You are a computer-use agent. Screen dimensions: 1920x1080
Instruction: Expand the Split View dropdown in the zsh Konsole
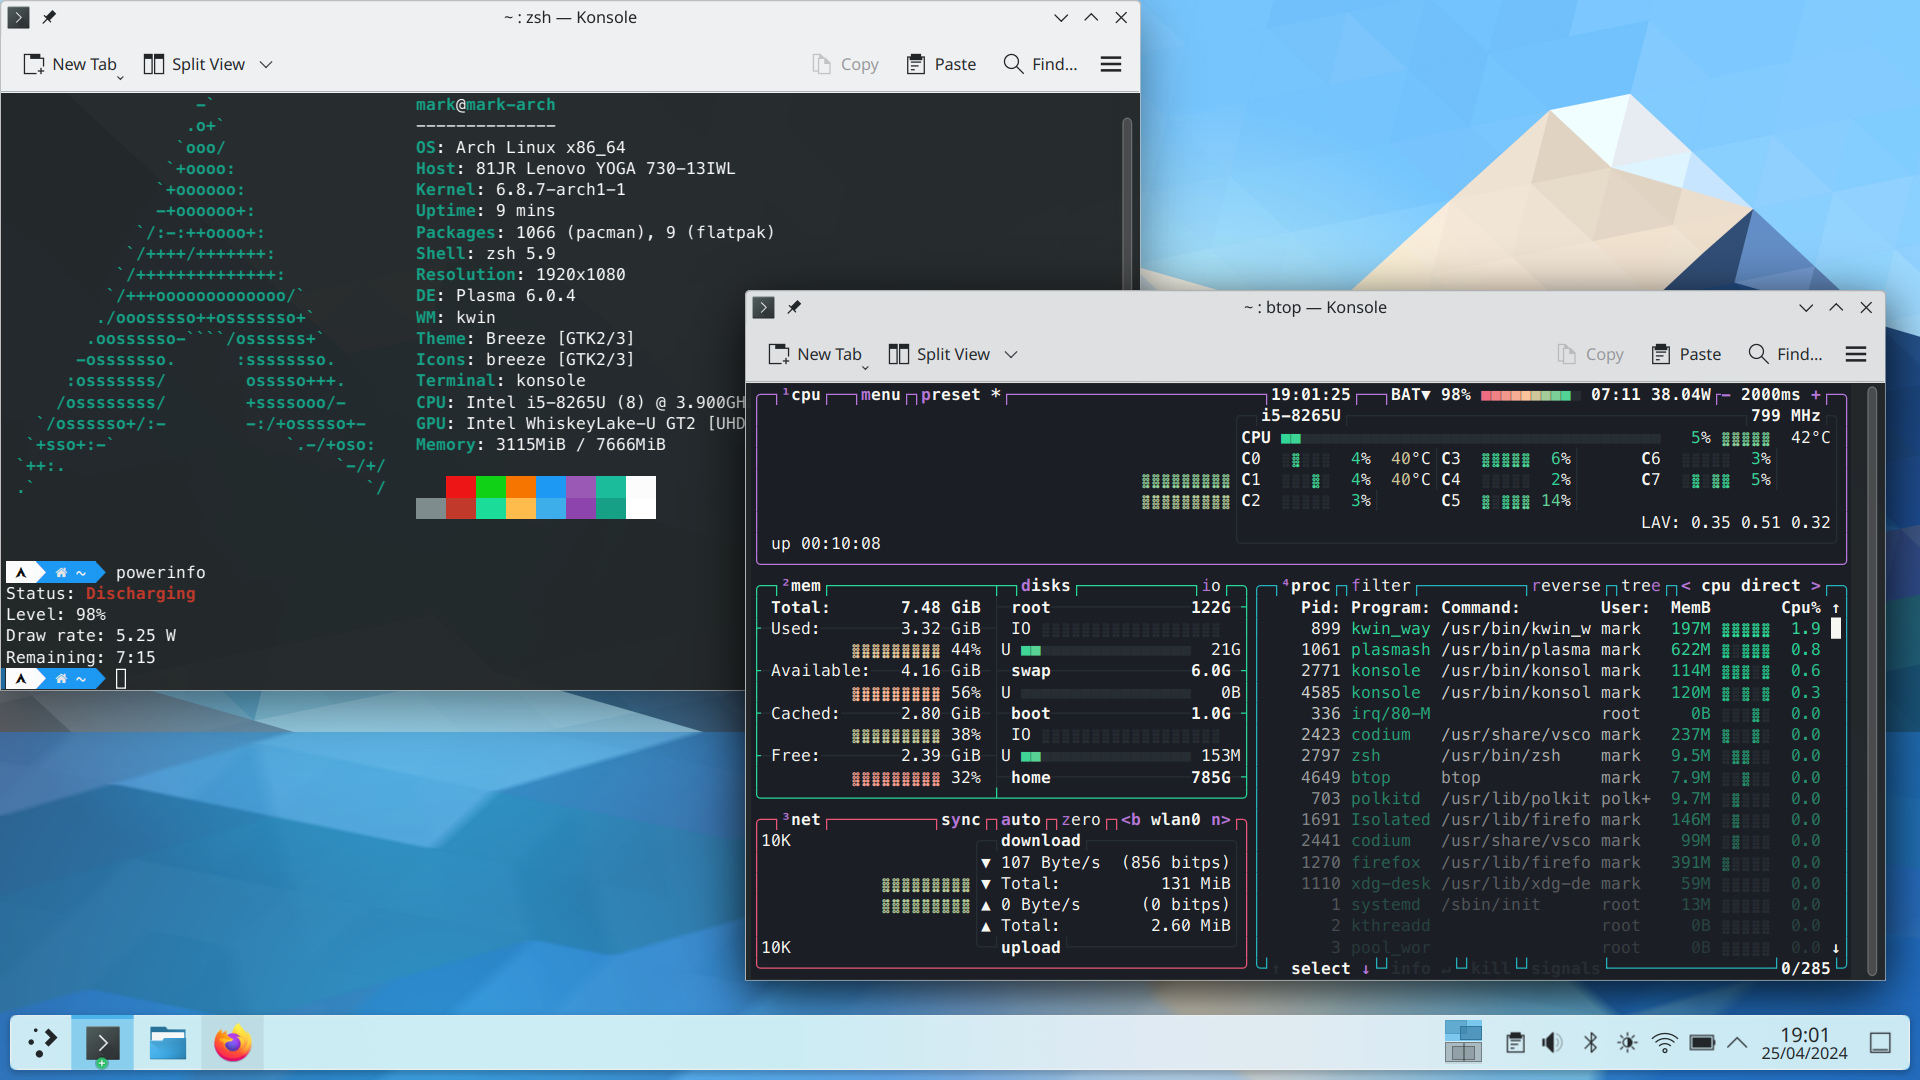266,64
